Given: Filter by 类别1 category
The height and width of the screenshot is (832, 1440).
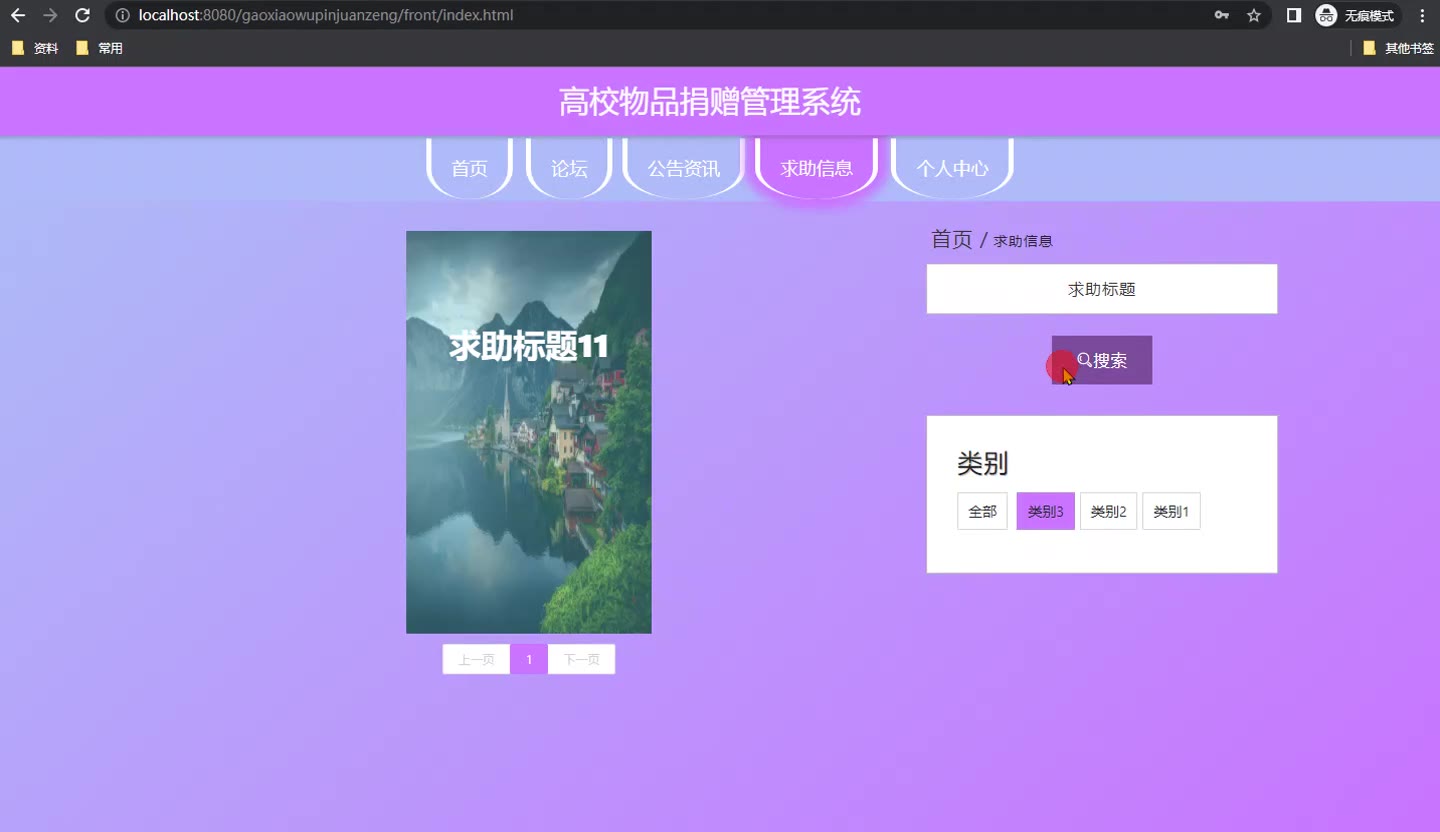Looking at the screenshot, I should (x=1171, y=511).
